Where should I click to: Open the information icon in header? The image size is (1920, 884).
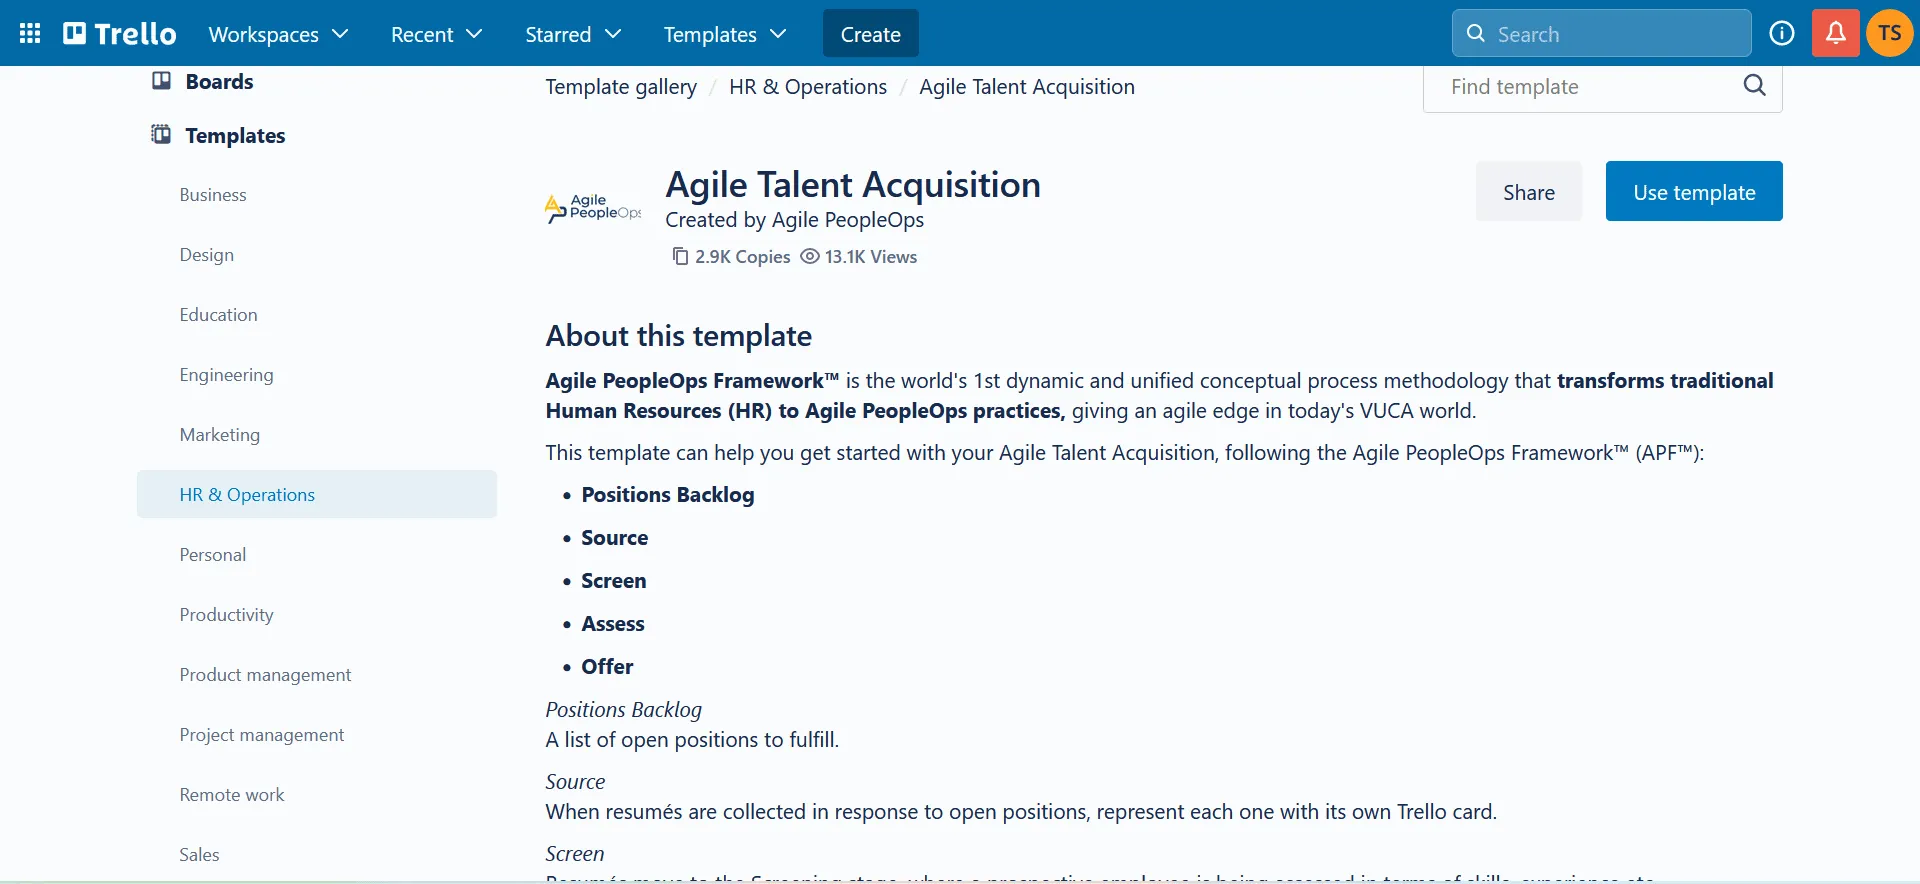1781,33
